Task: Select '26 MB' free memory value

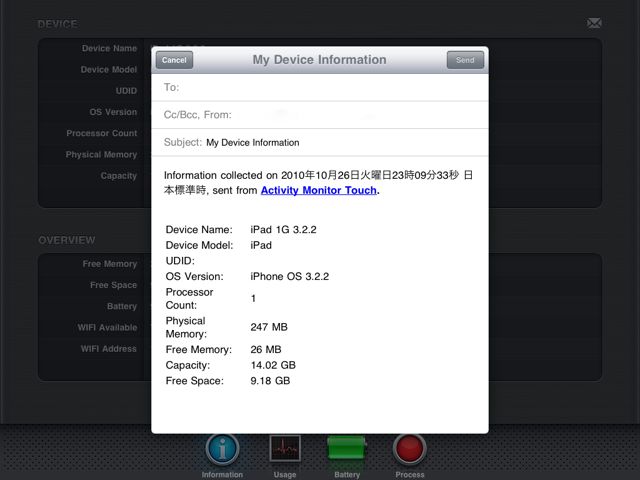Action: pos(266,349)
